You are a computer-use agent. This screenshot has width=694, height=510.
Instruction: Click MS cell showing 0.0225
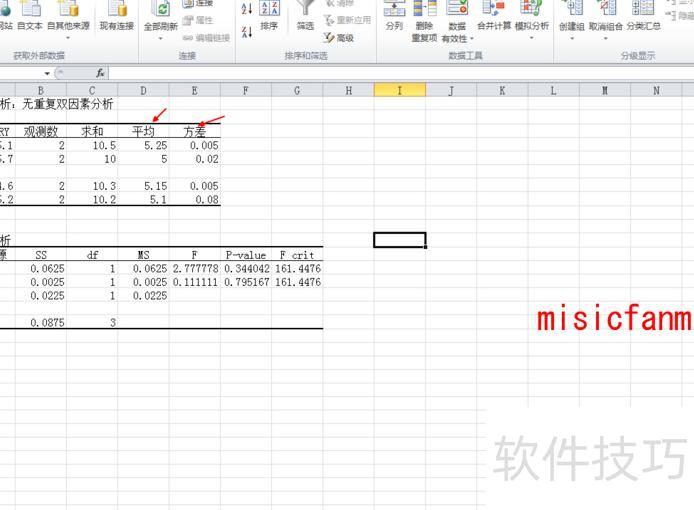[143, 295]
